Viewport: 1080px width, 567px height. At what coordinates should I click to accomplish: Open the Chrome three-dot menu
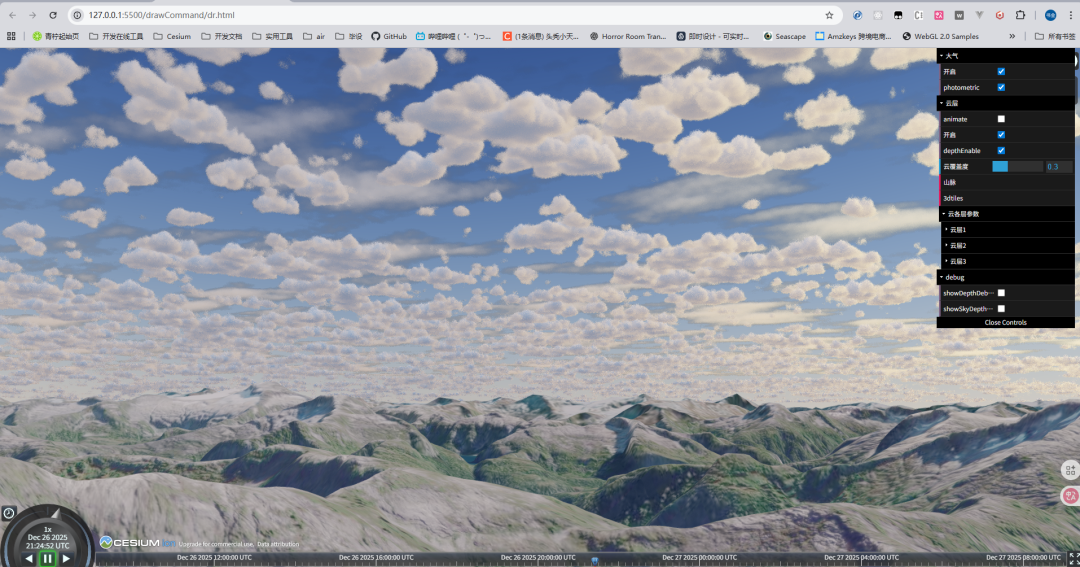[x=1070, y=14]
